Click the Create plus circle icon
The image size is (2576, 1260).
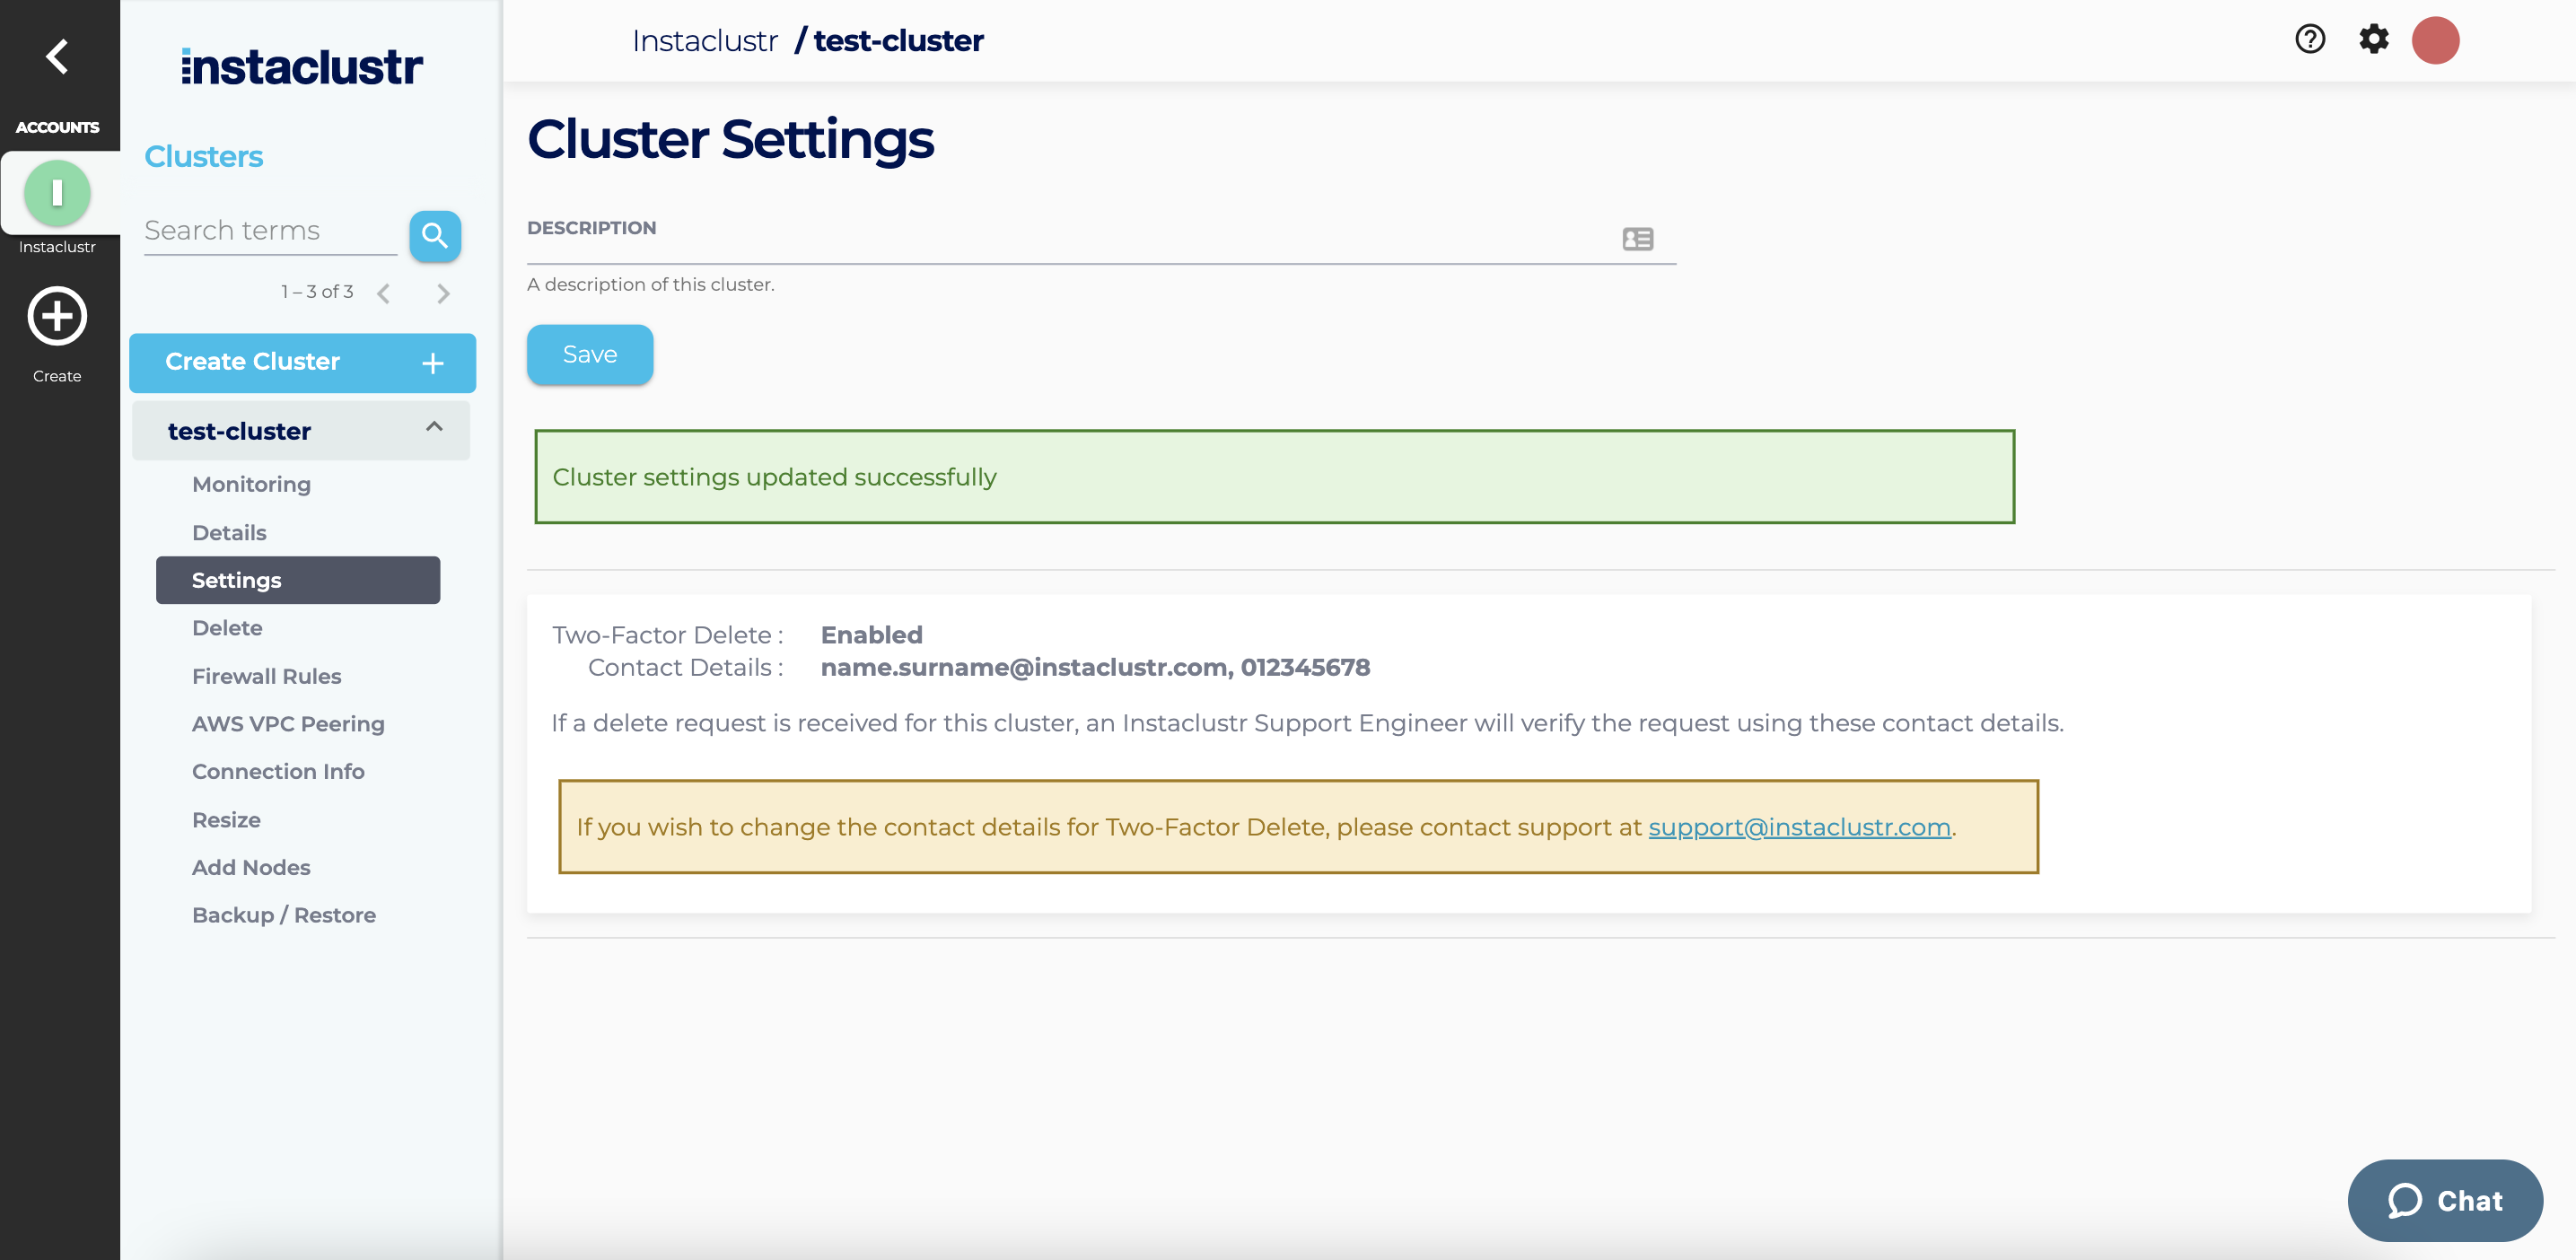click(57, 317)
